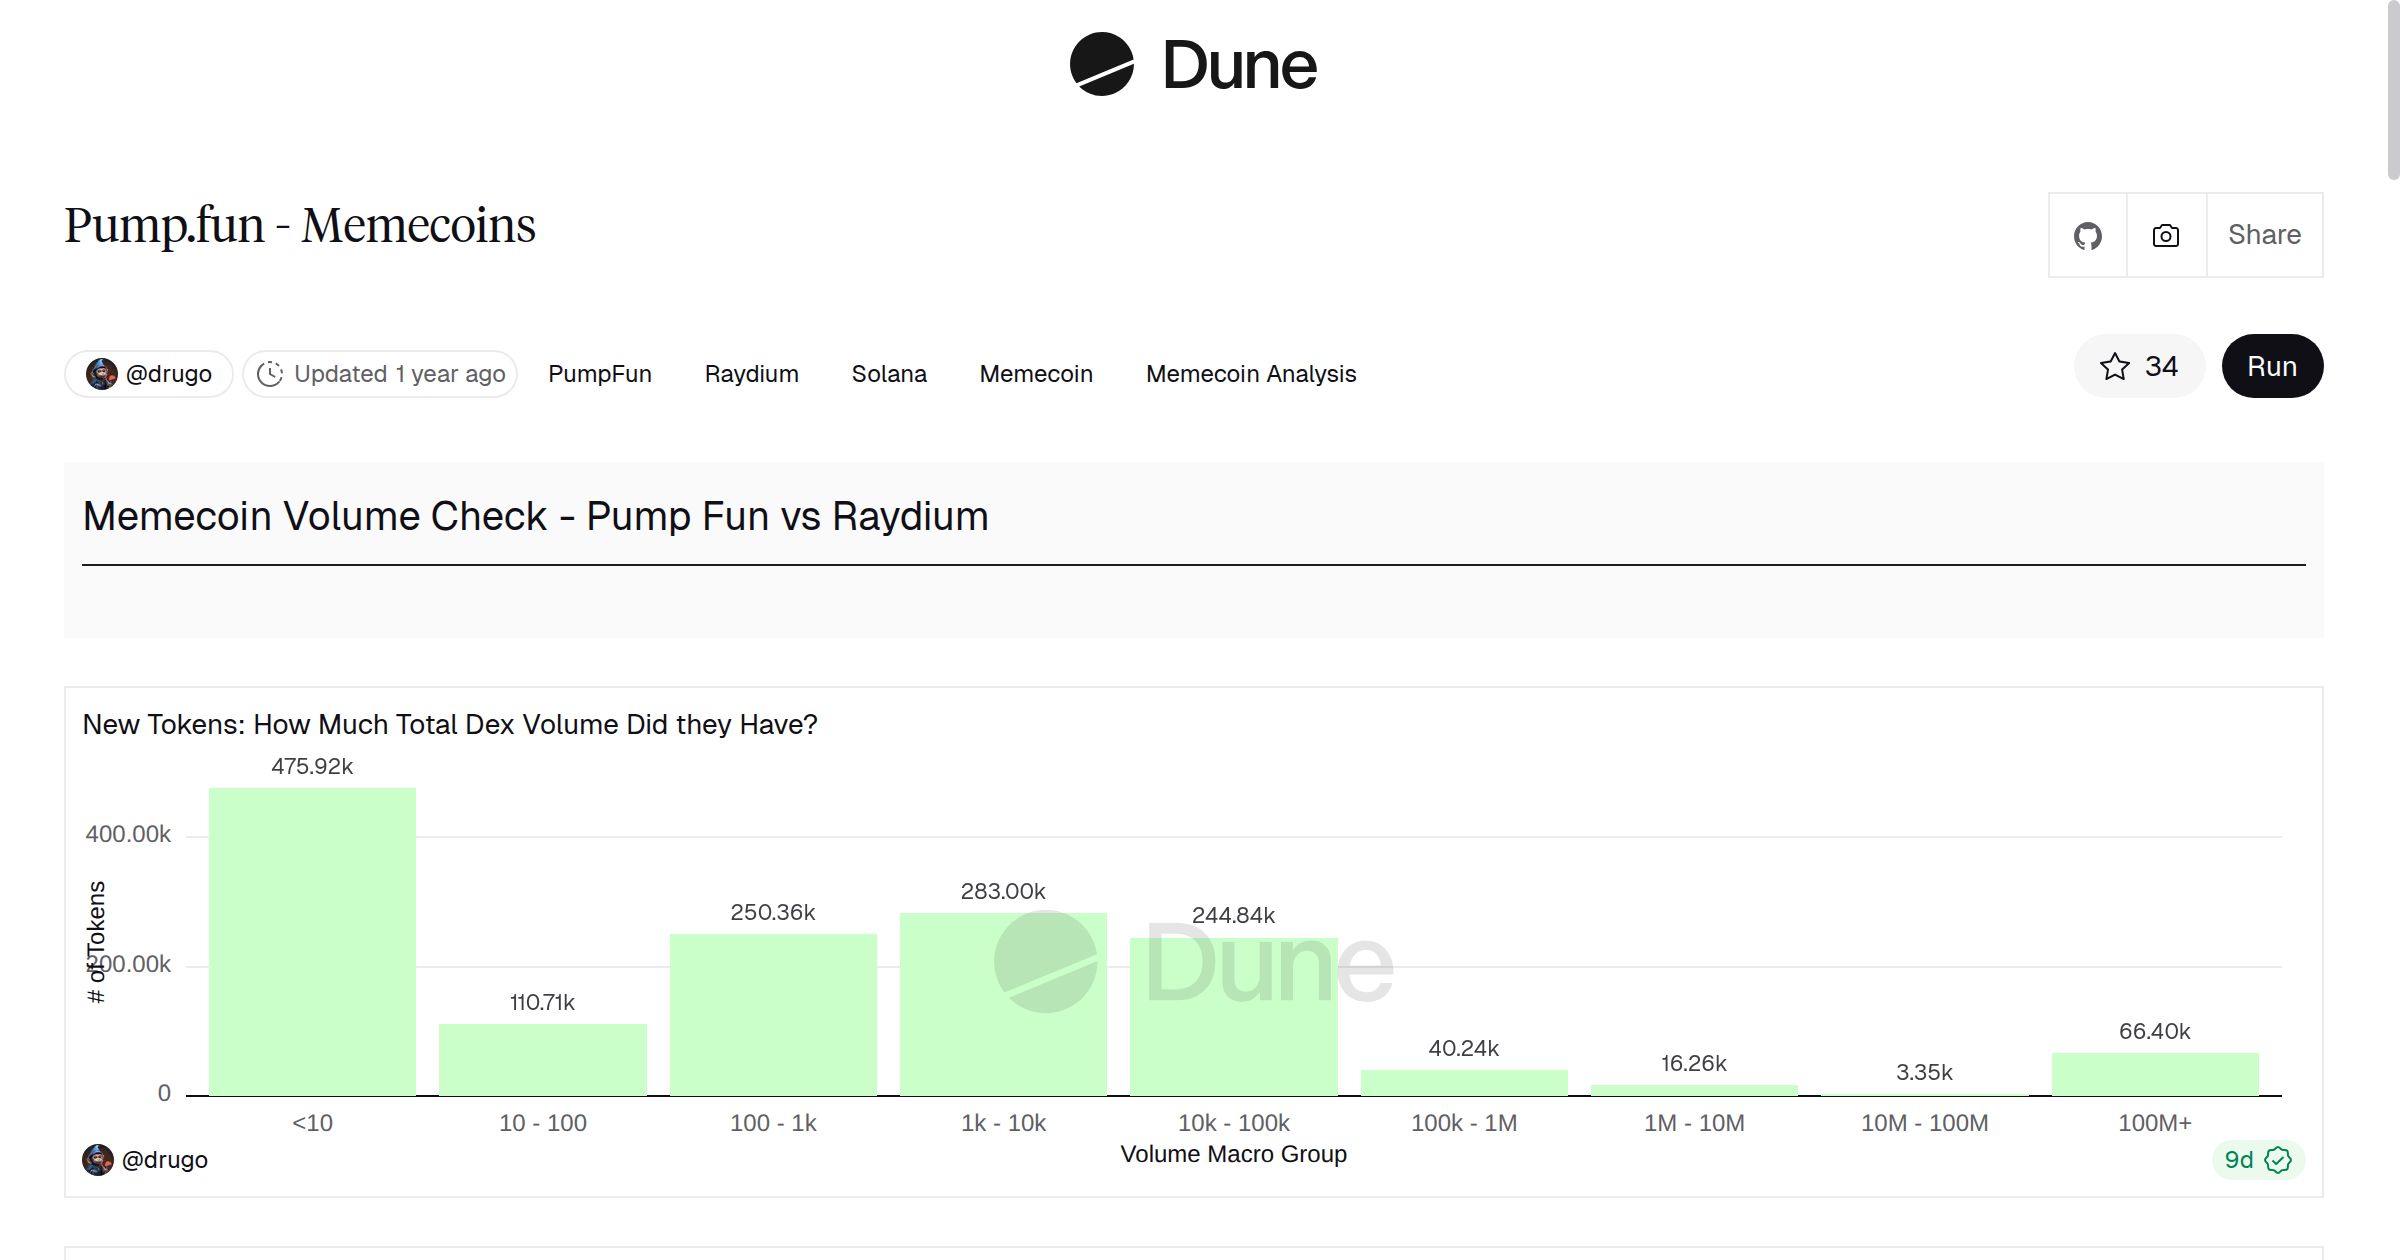This screenshot has height=1260, width=2400.
Task: Open the Share options
Action: 2263,234
